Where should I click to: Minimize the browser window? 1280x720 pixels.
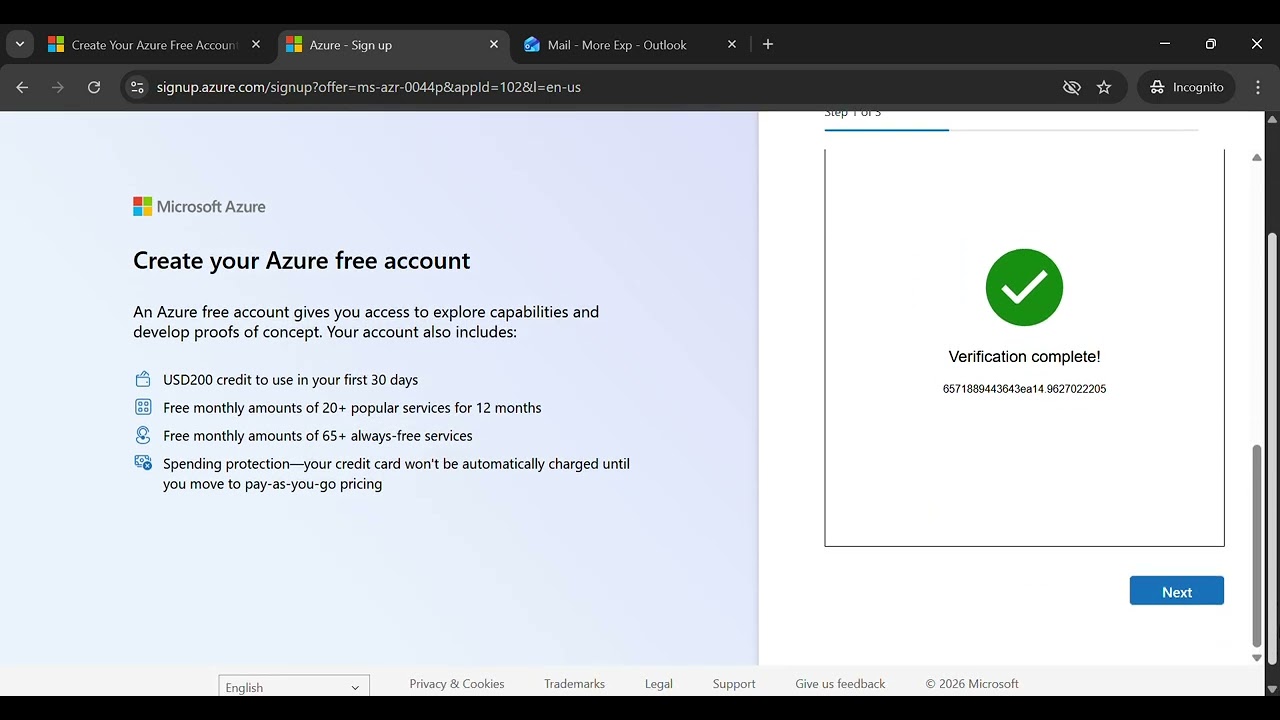click(1165, 44)
